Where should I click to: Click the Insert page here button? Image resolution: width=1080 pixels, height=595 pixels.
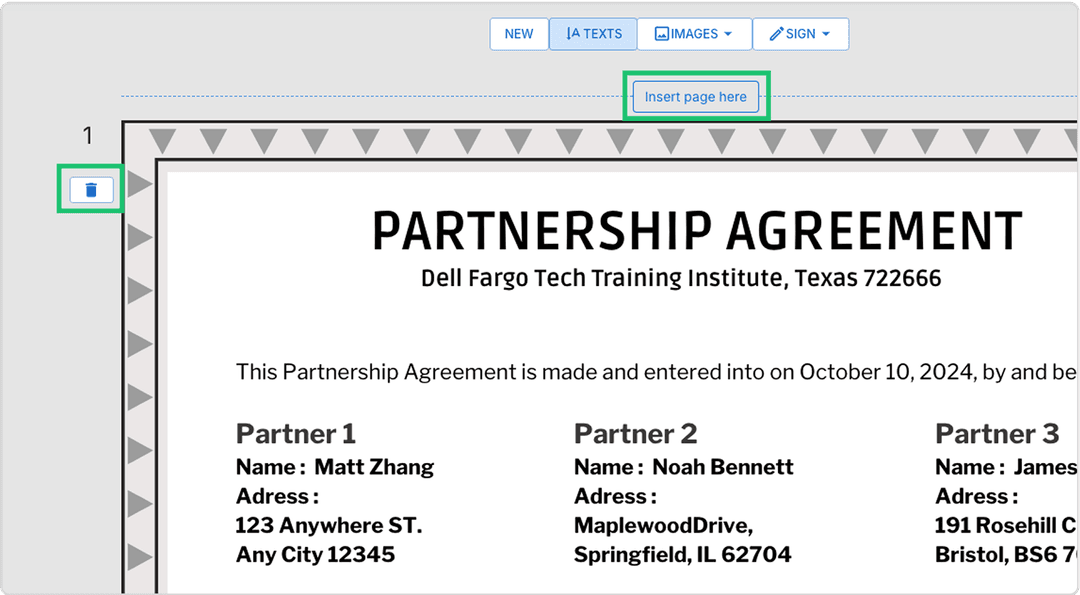696,97
